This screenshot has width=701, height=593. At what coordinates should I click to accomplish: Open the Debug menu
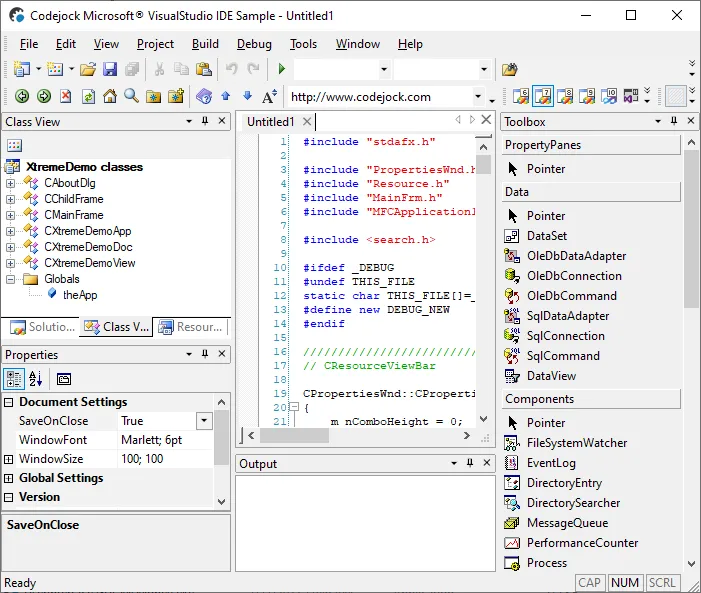click(254, 44)
